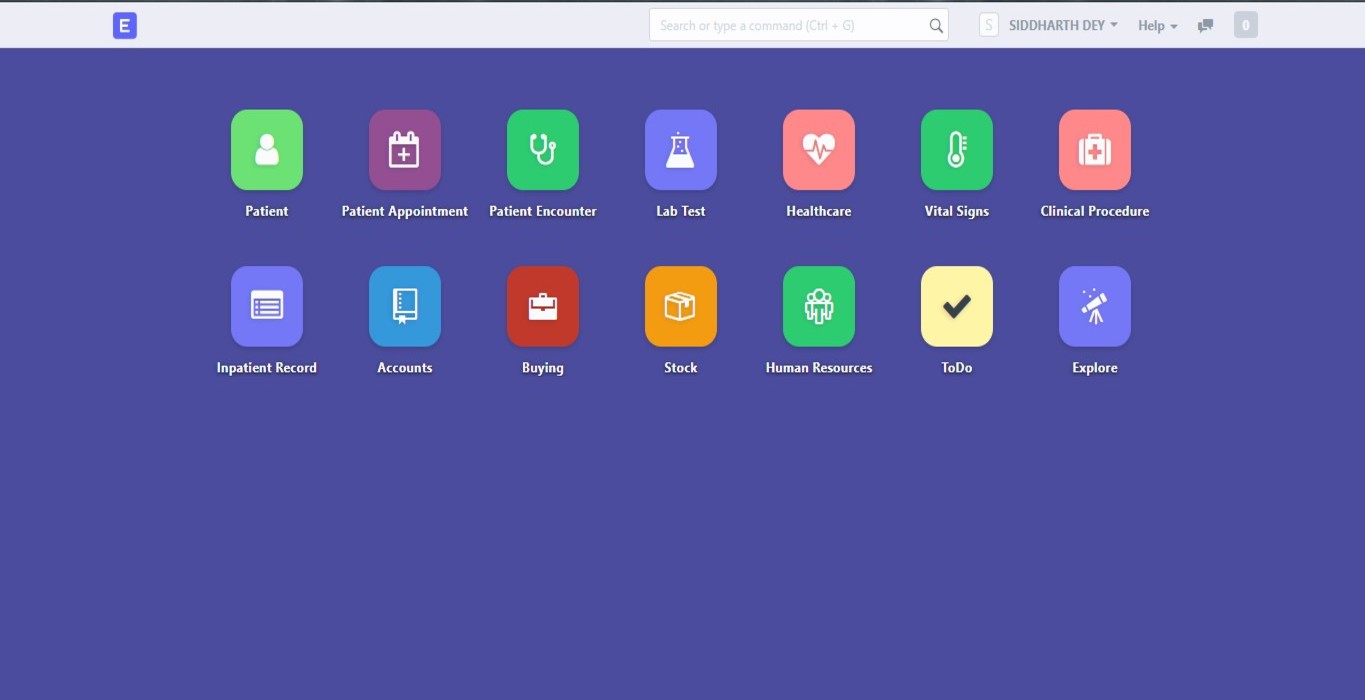This screenshot has height=700, width=1365.
Task: Open the Lab Test flask icon
Action: click(x=680, y=150)
